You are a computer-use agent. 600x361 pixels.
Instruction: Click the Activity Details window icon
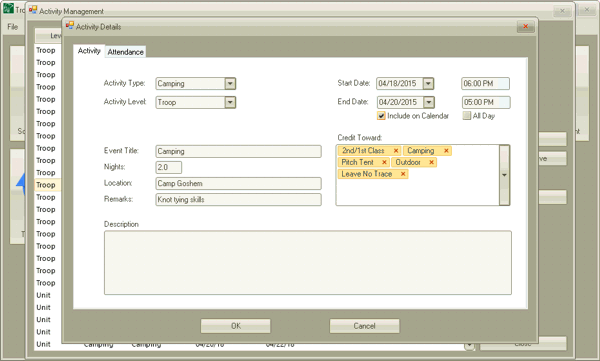point(70,26)
